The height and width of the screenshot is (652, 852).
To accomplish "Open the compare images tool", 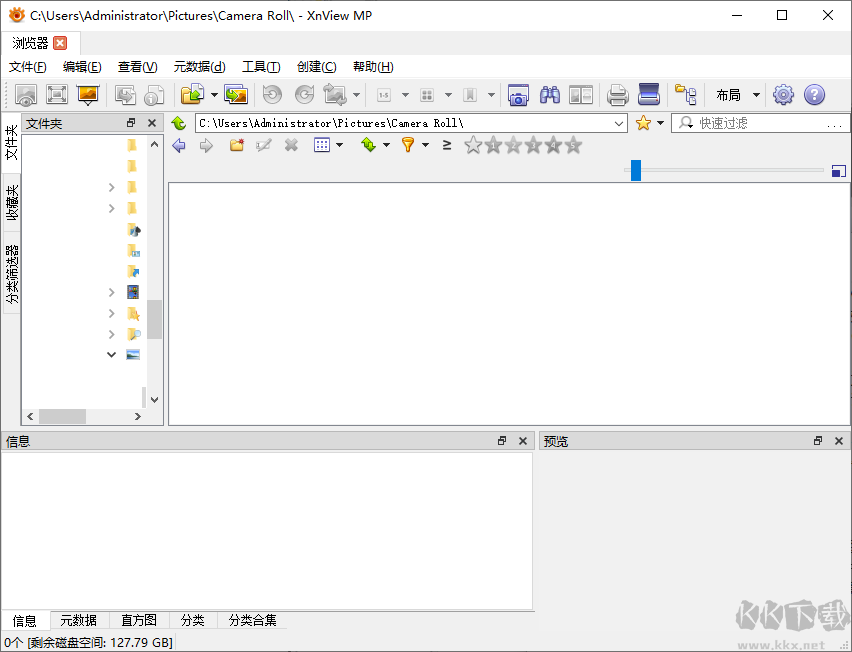I will click(580, 95).
